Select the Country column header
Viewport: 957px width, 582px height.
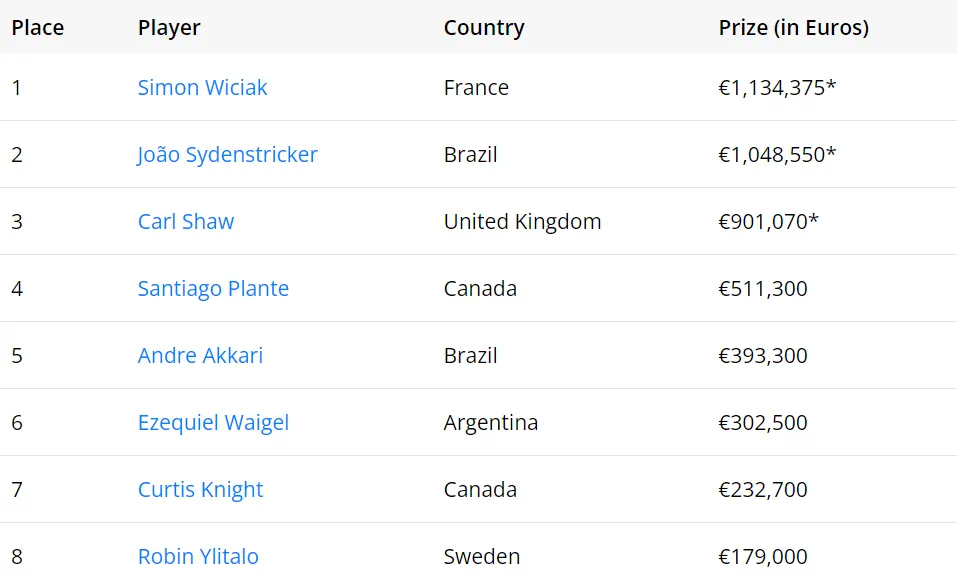pos(484,28)
